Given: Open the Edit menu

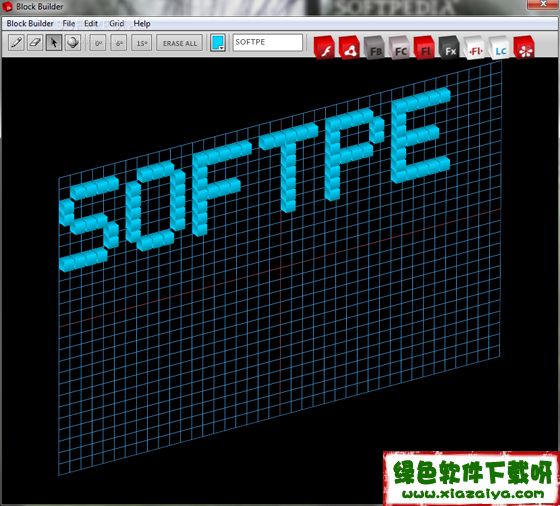Looking at the screenshot, I should point(91,24).
